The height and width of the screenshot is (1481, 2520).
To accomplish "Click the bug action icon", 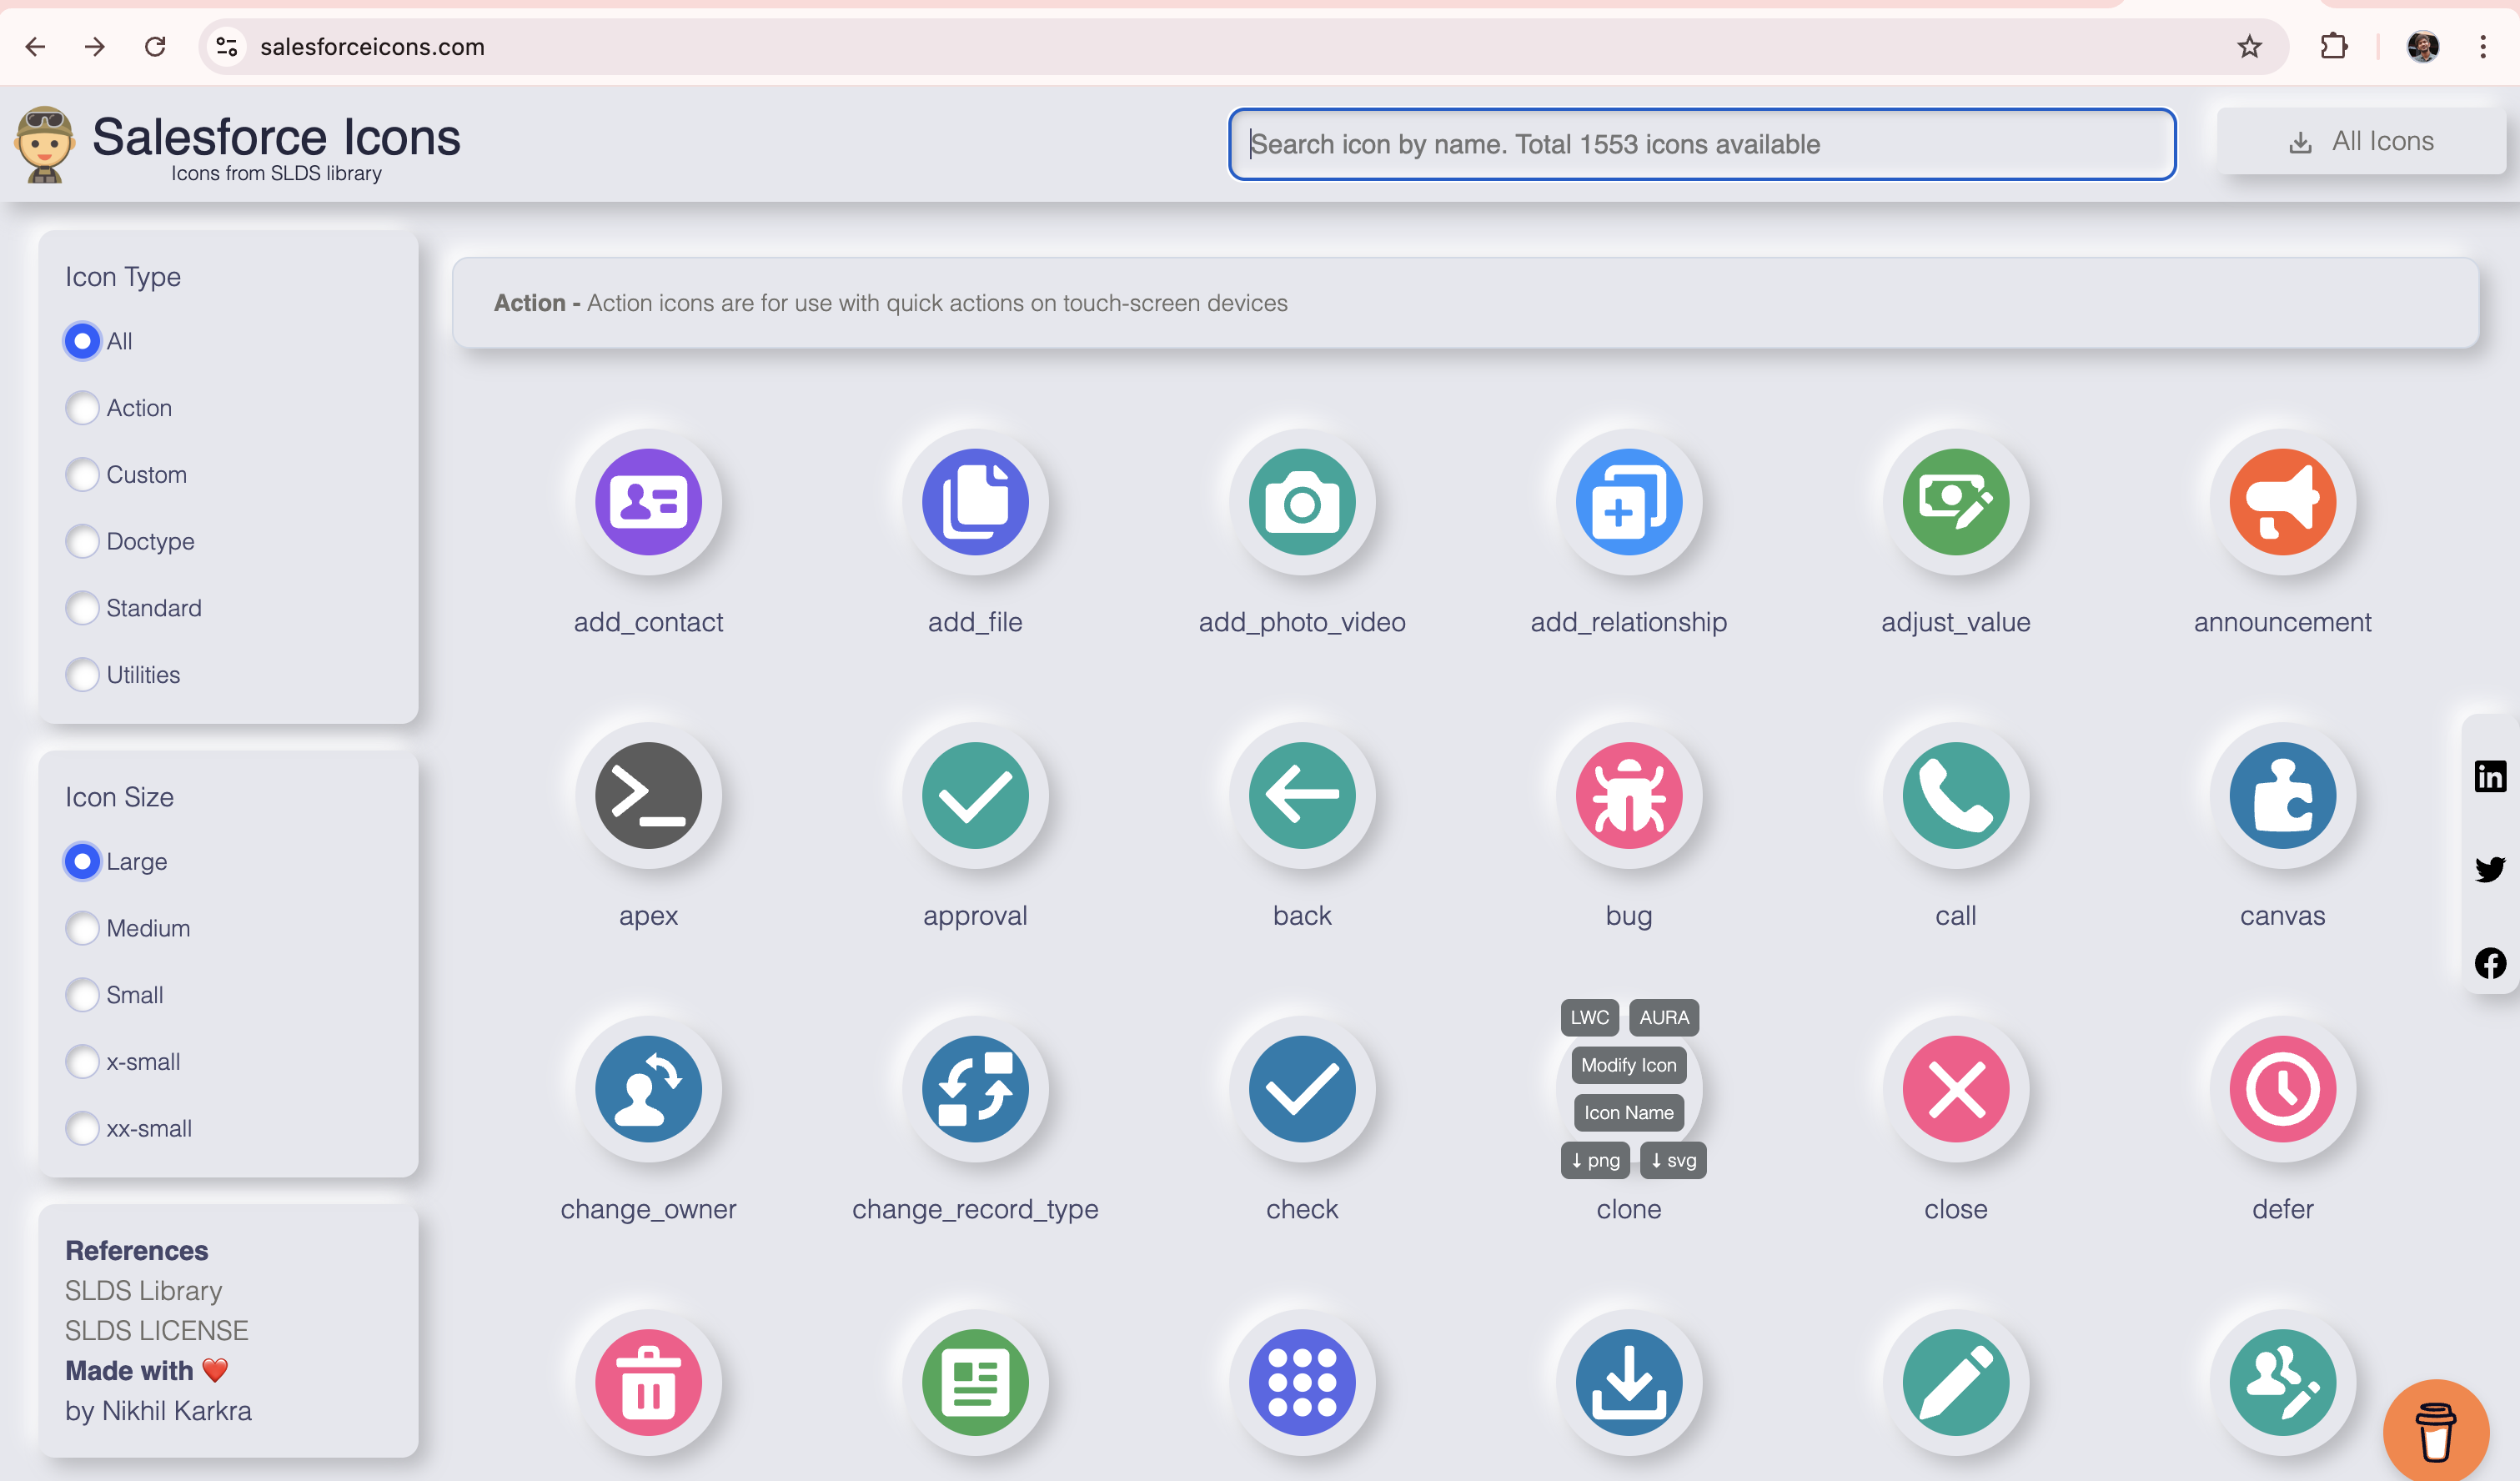I will [1628, 795].
